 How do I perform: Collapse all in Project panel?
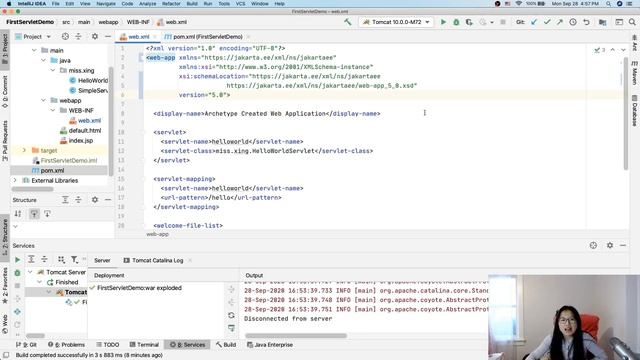[x=78, y=37]
